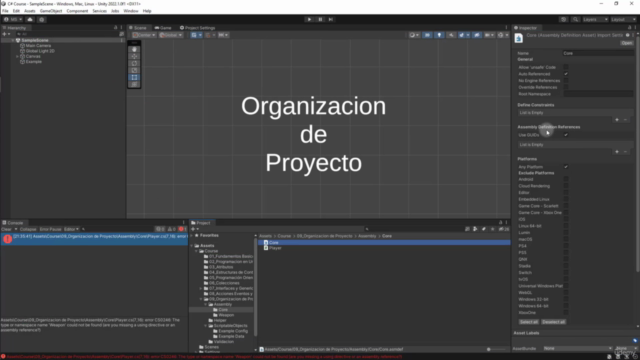Toggle Any Platform checkbox
Screen dimensions: 640x360
coord(566,167)
